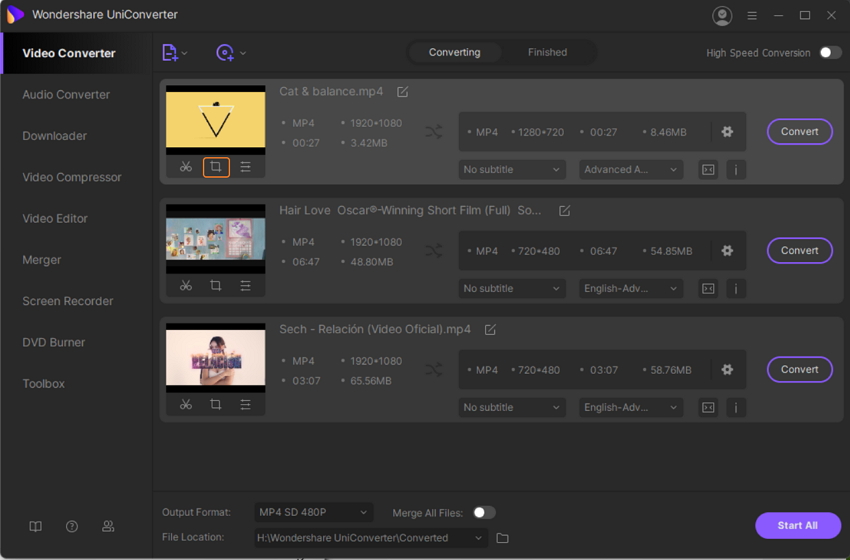The width and height of the screenshot is (850, 560).
Task: Click the help question mark icon
Action: 72,526
